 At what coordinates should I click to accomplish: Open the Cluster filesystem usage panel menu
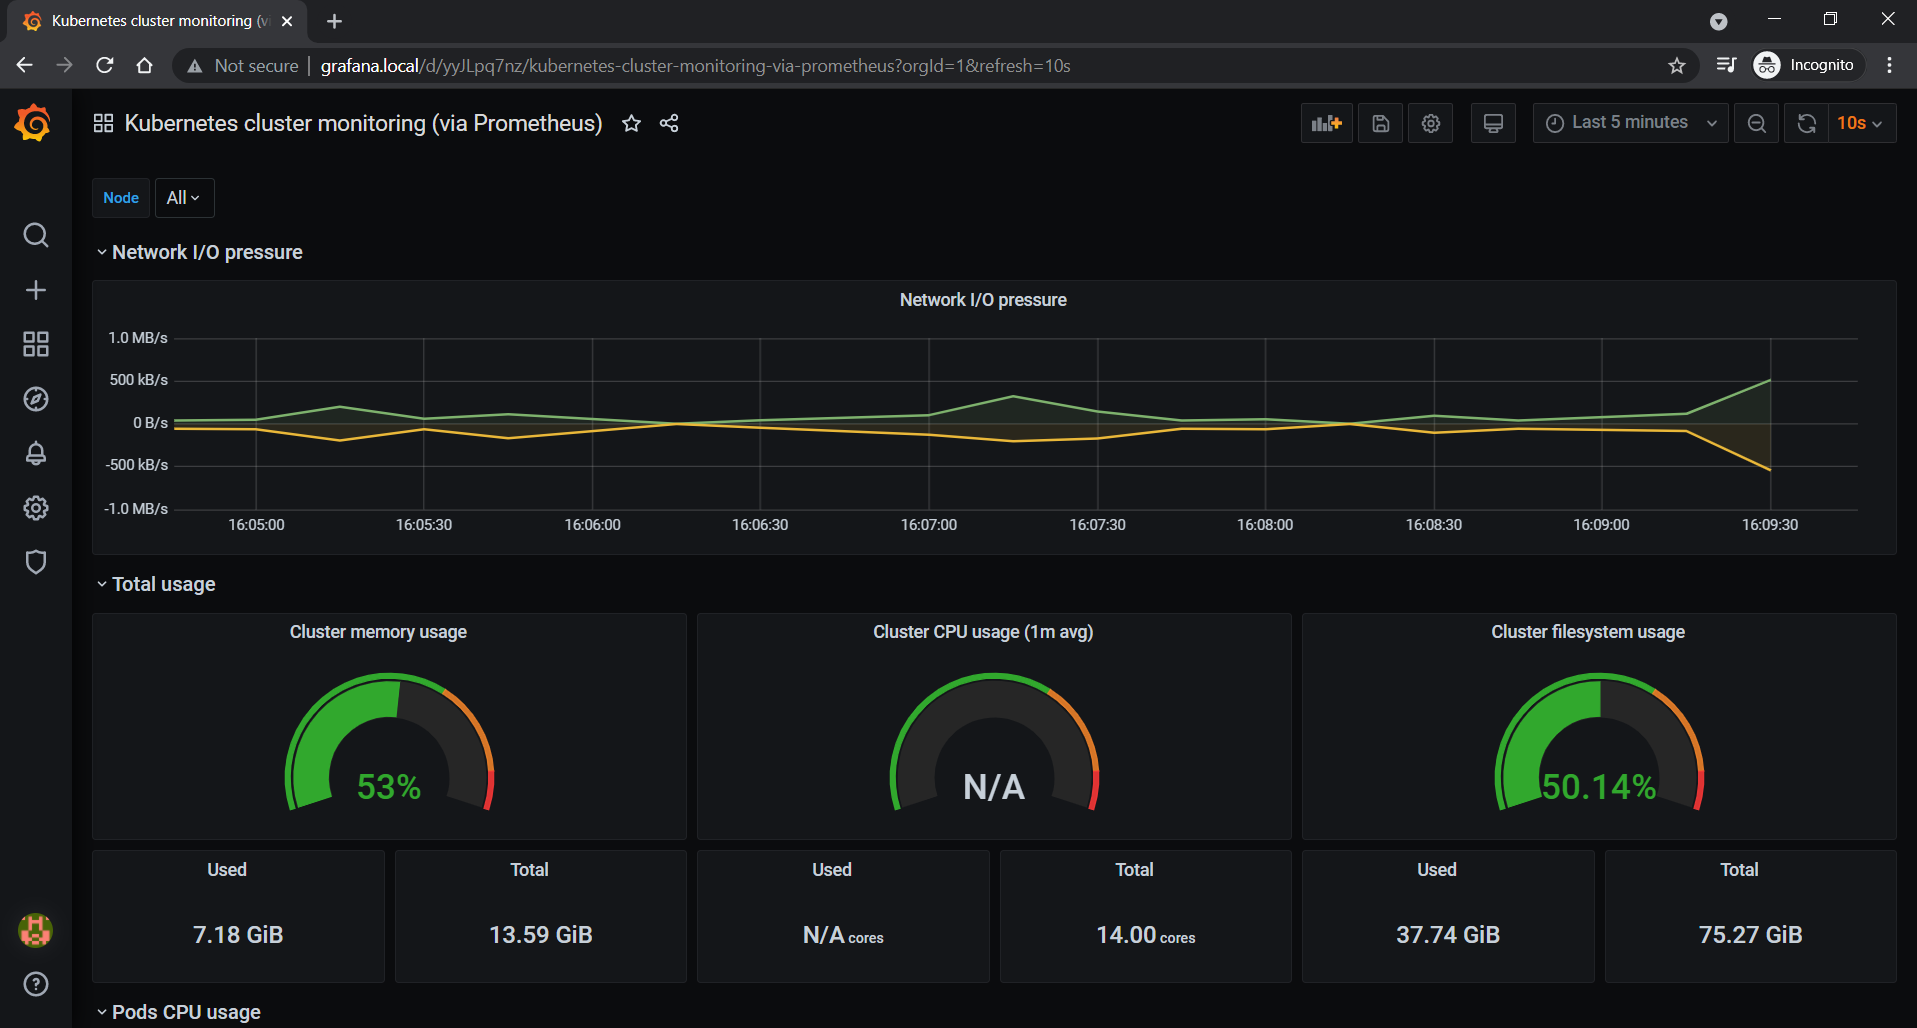click(x=1588, y=632)
